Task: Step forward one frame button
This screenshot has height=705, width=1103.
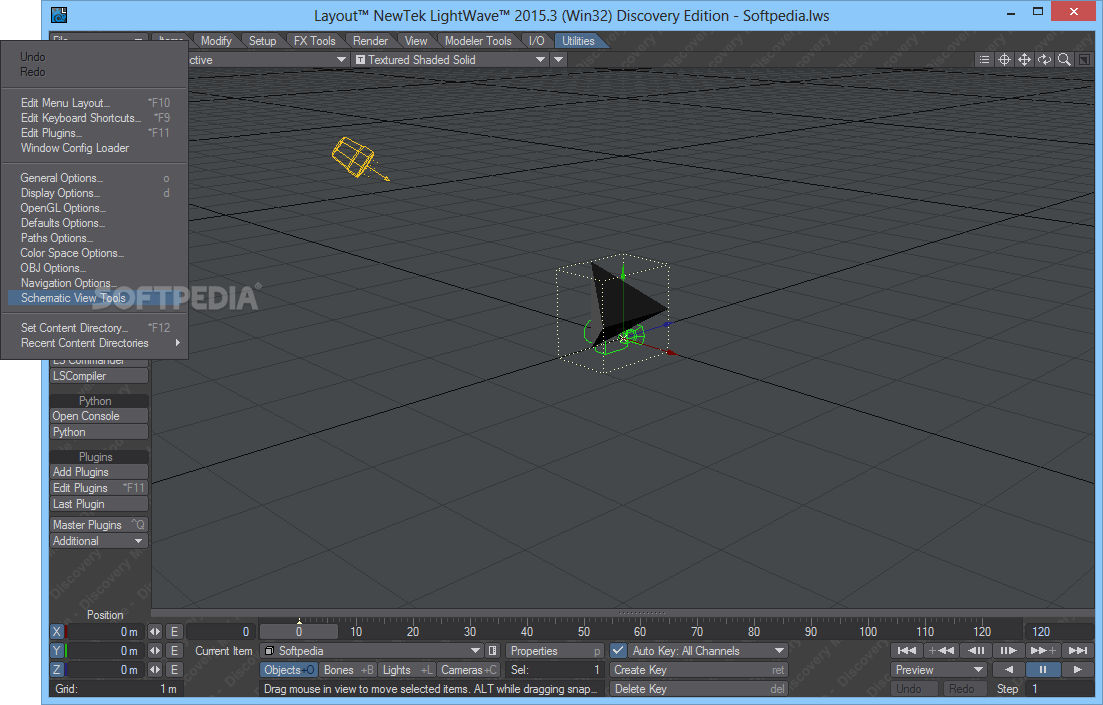Action: pos(1009,650)
